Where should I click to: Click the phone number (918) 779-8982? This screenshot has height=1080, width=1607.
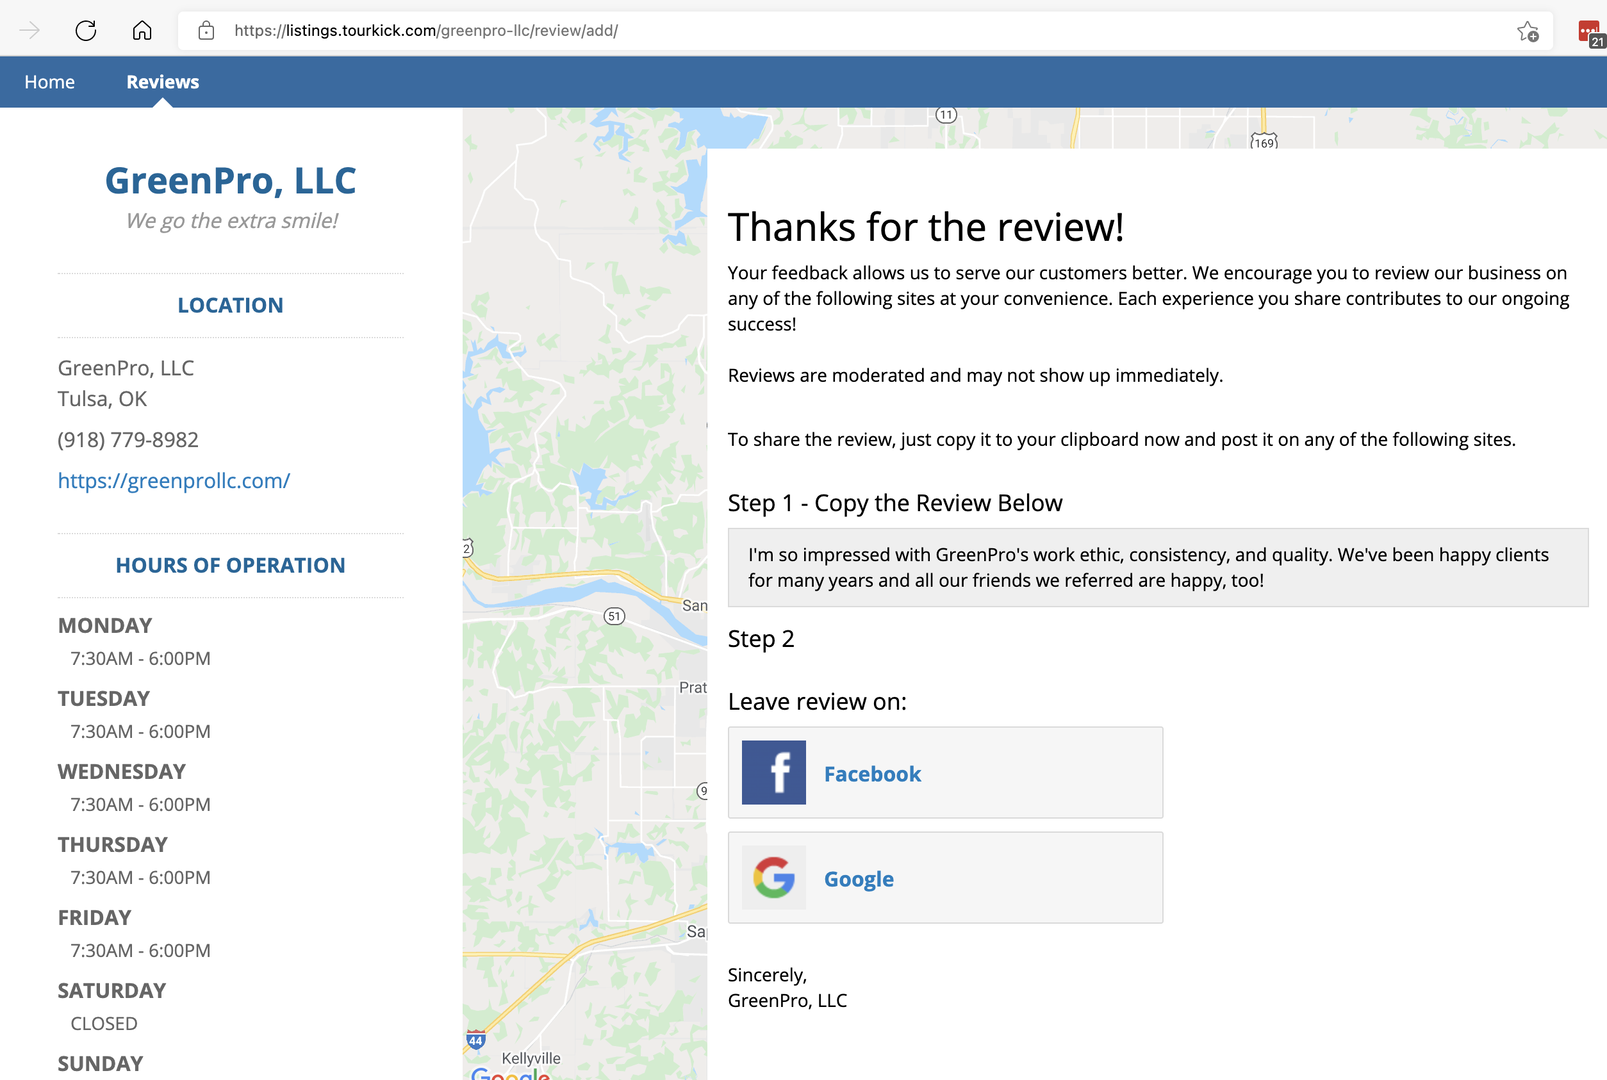coord(128,439)
